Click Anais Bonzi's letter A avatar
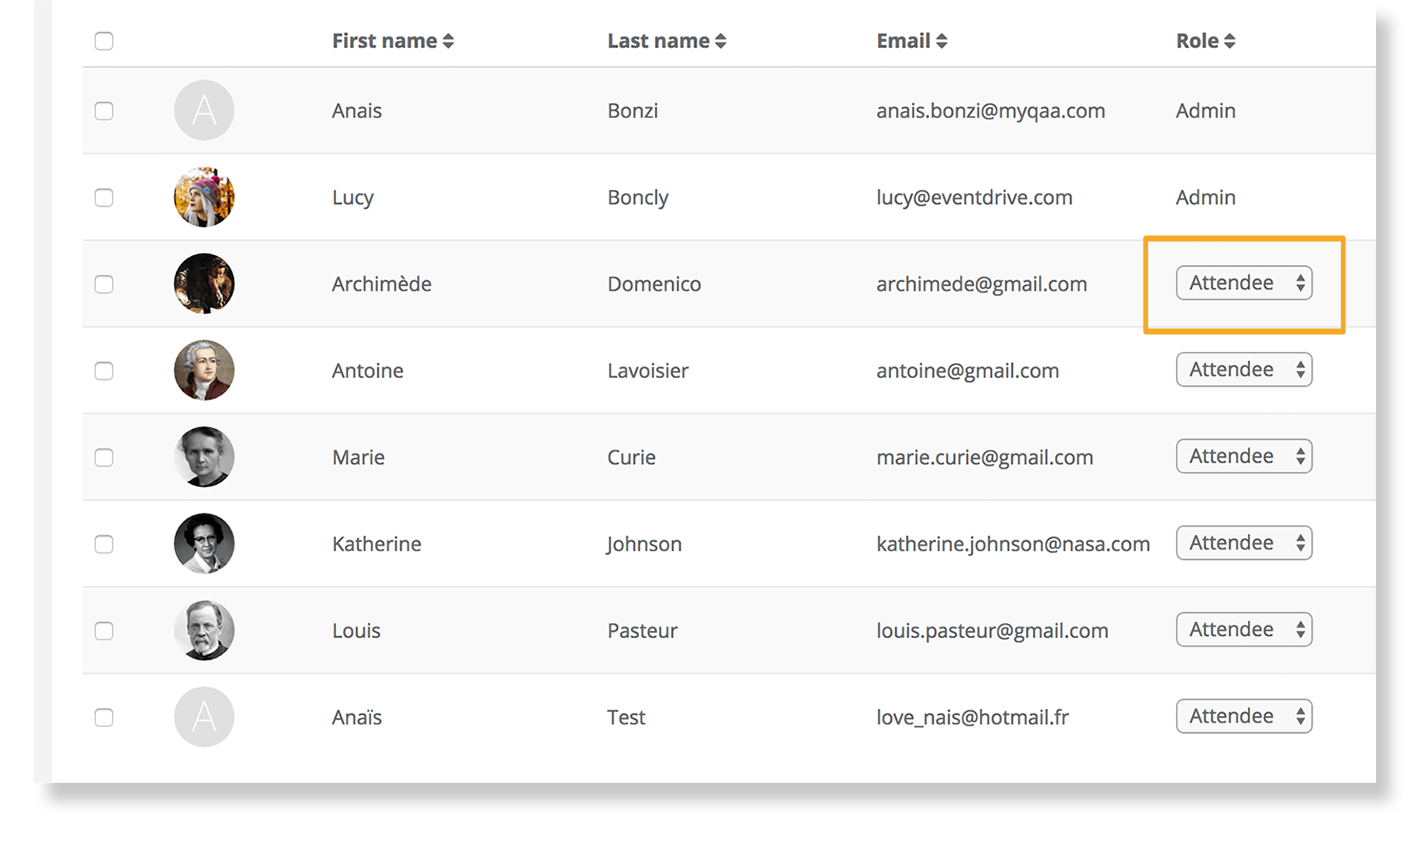 pyautogui.click(x=204, y=110)
